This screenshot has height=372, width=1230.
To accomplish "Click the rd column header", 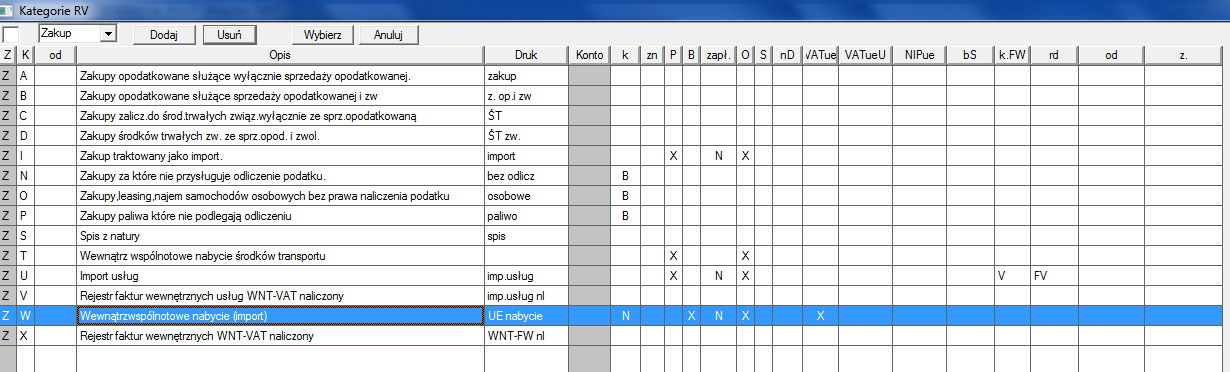I will point(1054,55).
